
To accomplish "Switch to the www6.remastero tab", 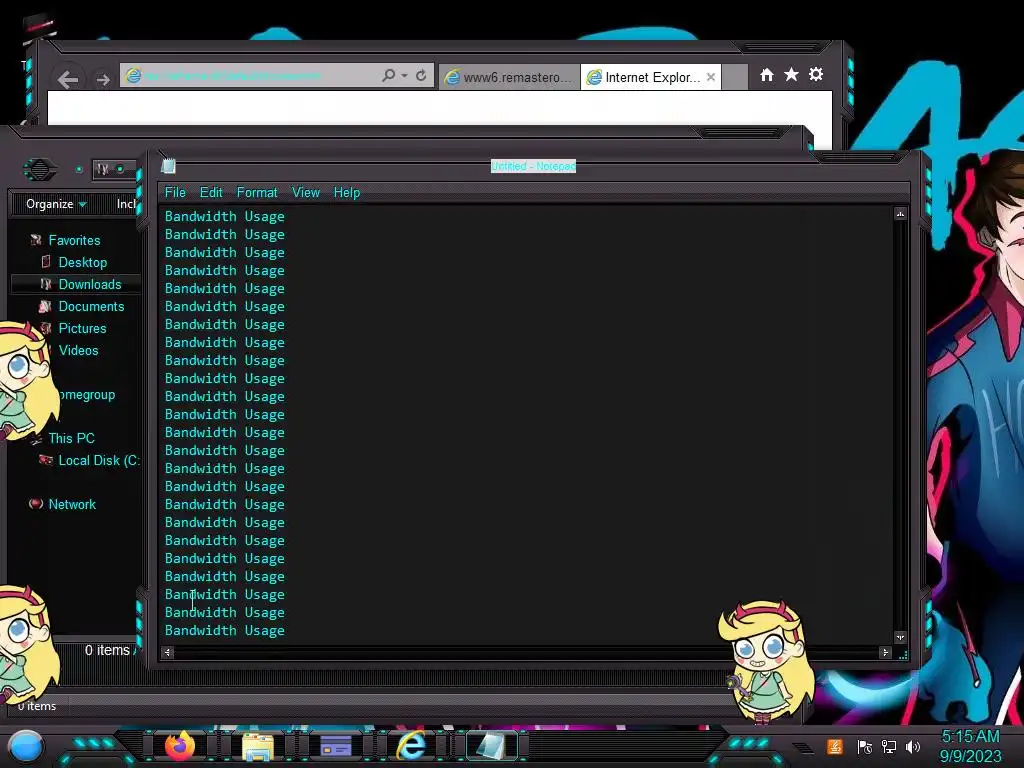I will pos(509,77).
